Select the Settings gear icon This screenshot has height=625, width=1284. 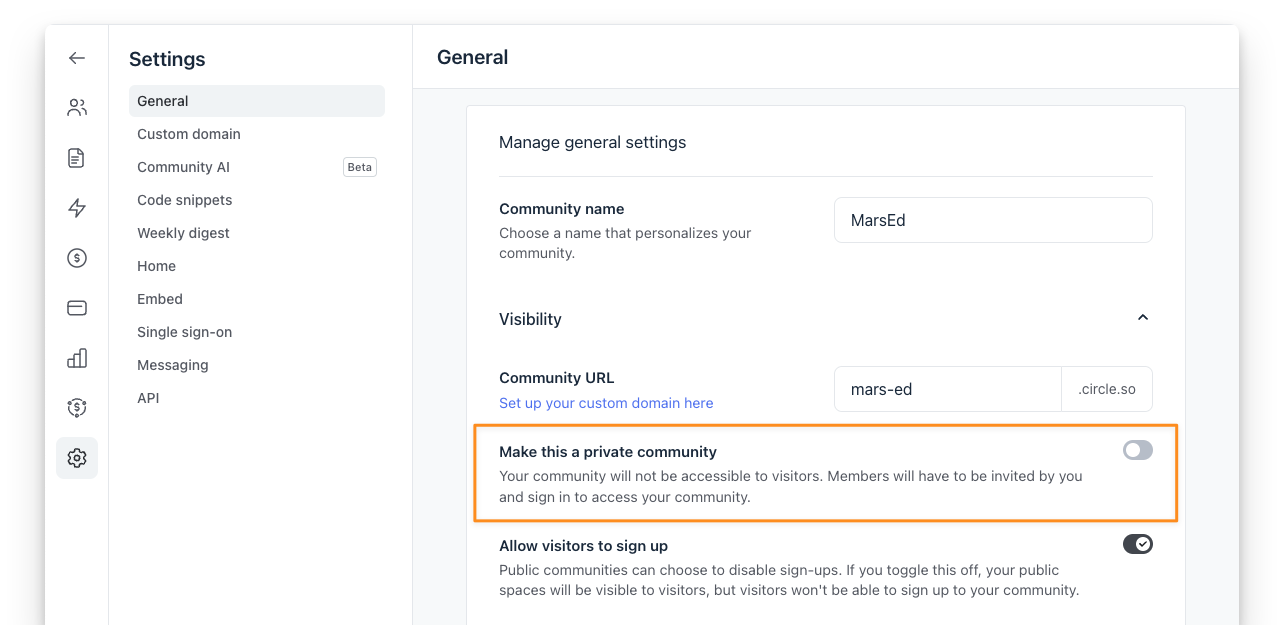tap(76, 457)
